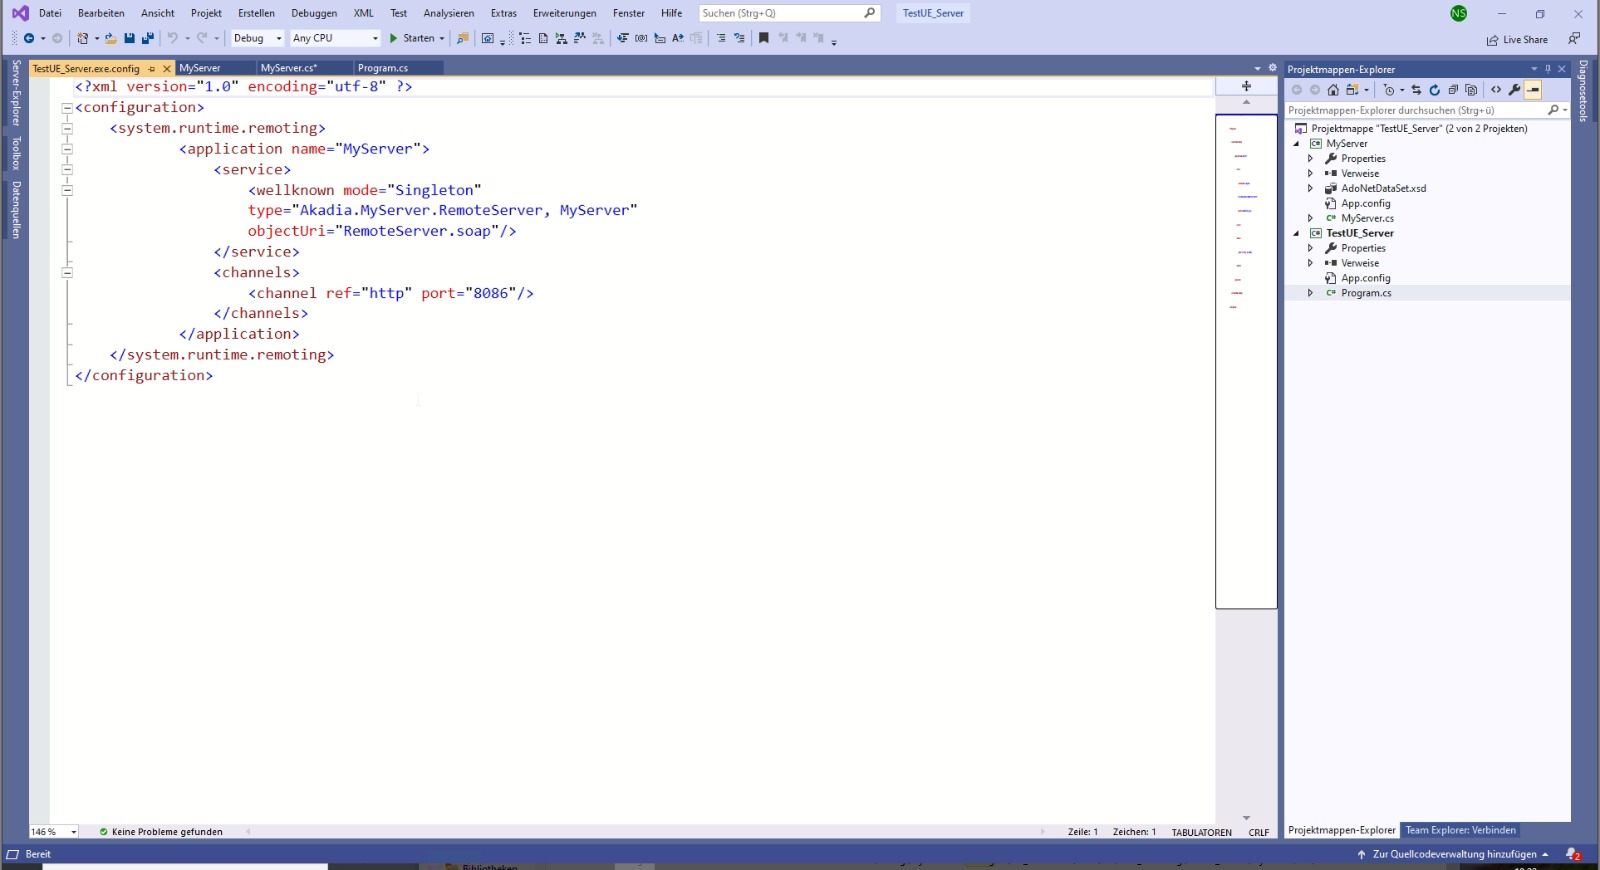Click the pending changes filter clock icon
The width and height of the screenshot is (1600, 870).
point(1388,90)
